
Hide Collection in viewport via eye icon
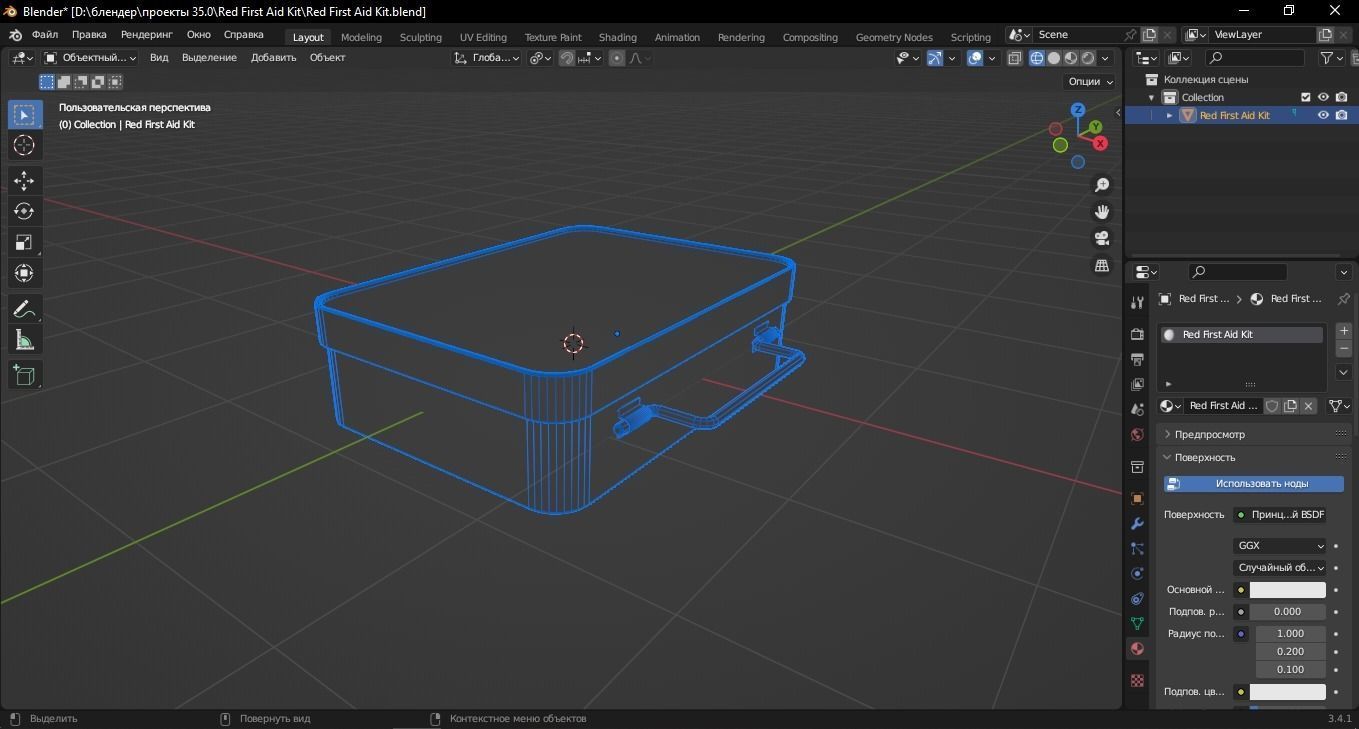pyautogui.click(x=1323, y=97)
